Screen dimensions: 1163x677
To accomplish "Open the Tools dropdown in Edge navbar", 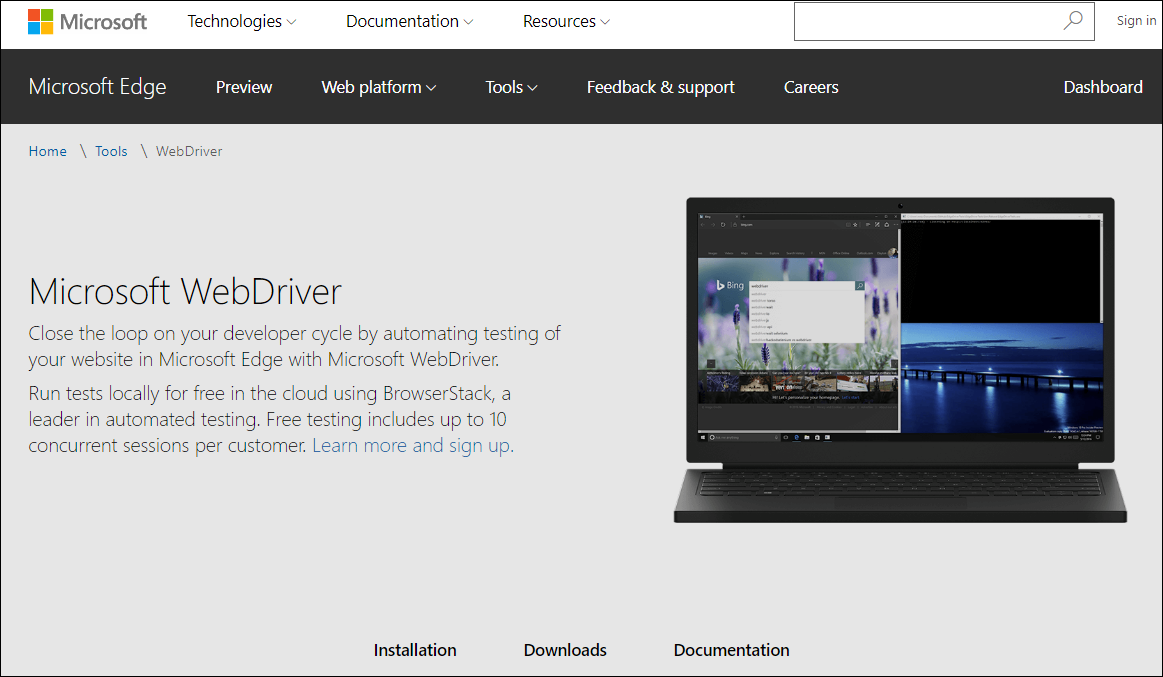I will (511, 87).
